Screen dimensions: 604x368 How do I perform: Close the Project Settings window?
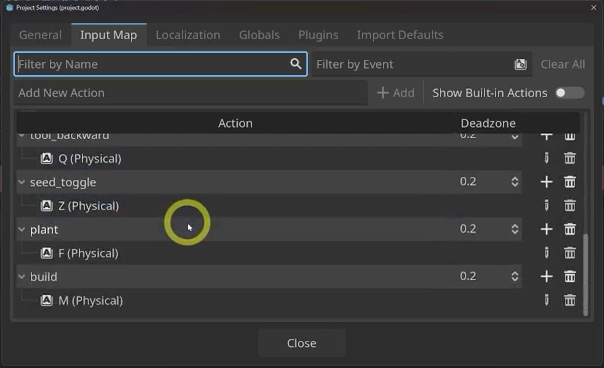(x=594, y=7)
